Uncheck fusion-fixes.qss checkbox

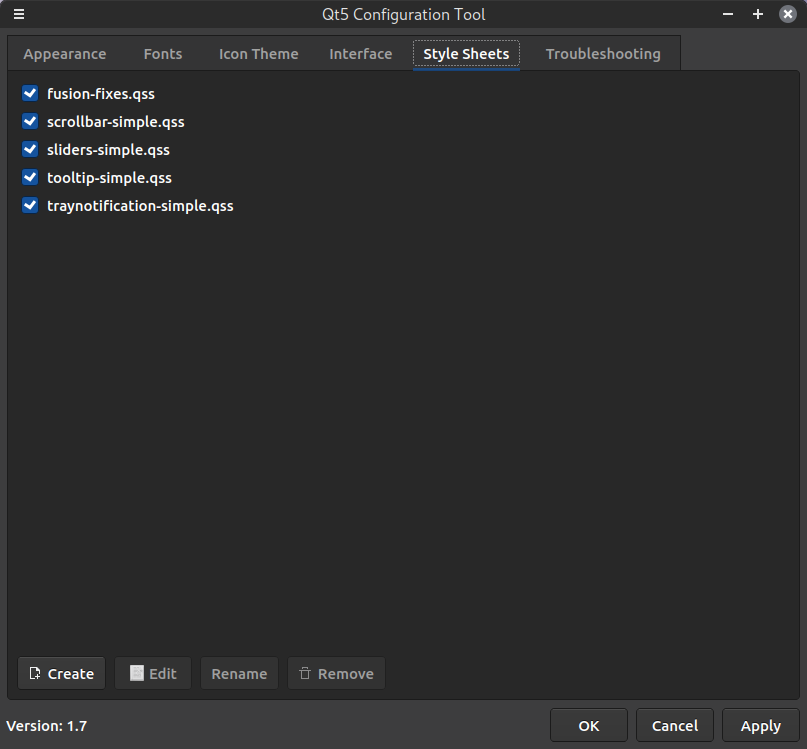pos(30,94)
